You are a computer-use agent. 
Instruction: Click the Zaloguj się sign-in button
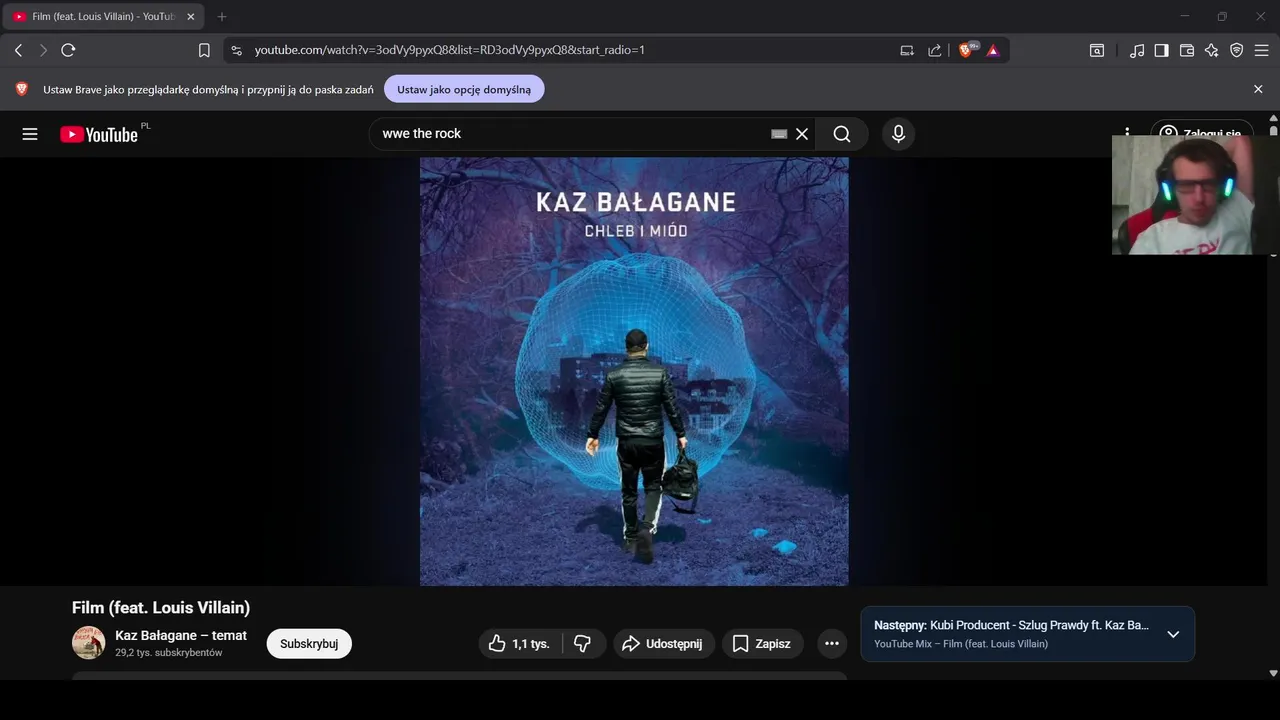click(1202, 134)
